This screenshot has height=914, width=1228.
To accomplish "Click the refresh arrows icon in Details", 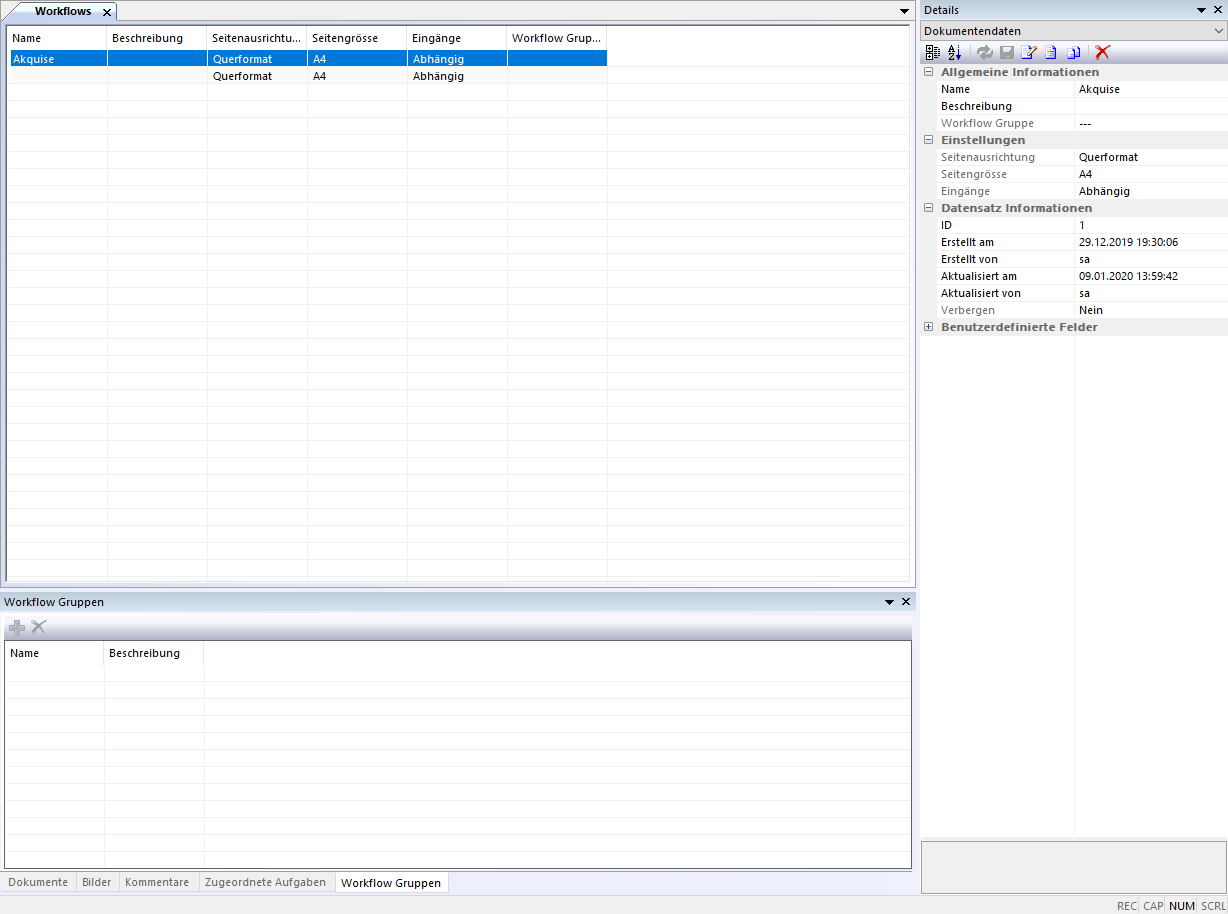I will [985, 52].
